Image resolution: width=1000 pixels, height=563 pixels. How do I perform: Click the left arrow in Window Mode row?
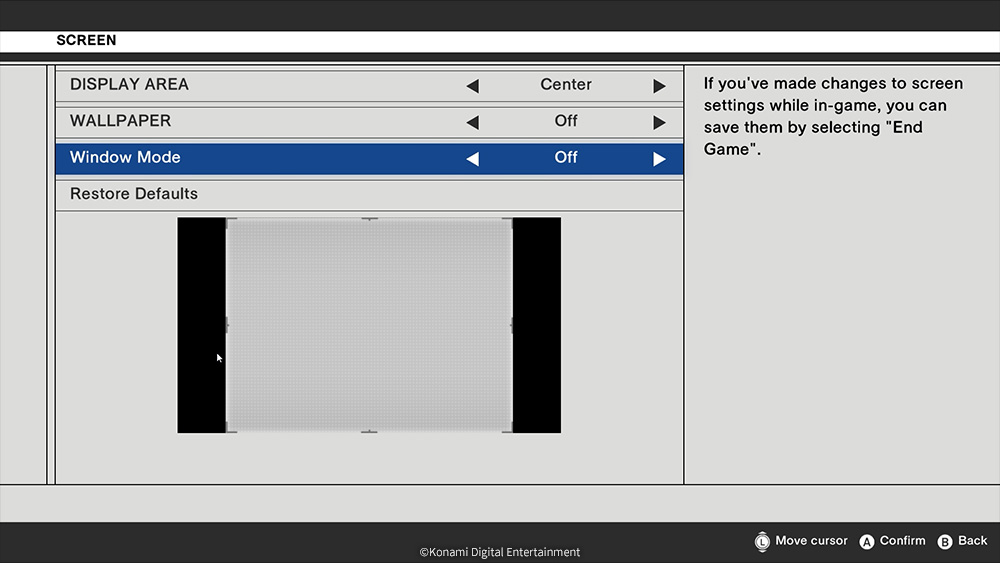click(472, 159)
